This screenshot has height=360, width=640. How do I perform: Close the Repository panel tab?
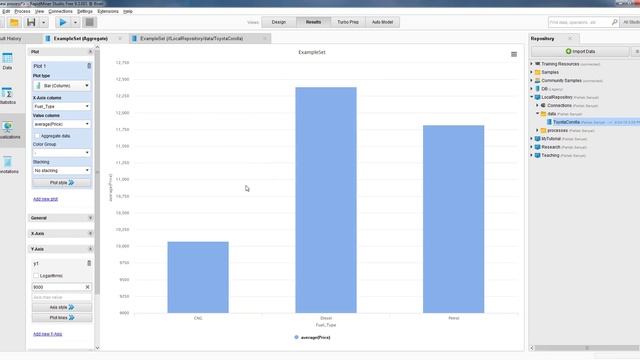click(x=570, y=38)
